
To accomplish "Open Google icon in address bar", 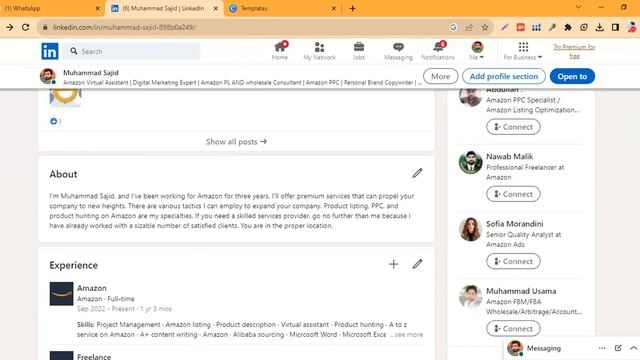I will pyautogui.click(x=453, y=27).
